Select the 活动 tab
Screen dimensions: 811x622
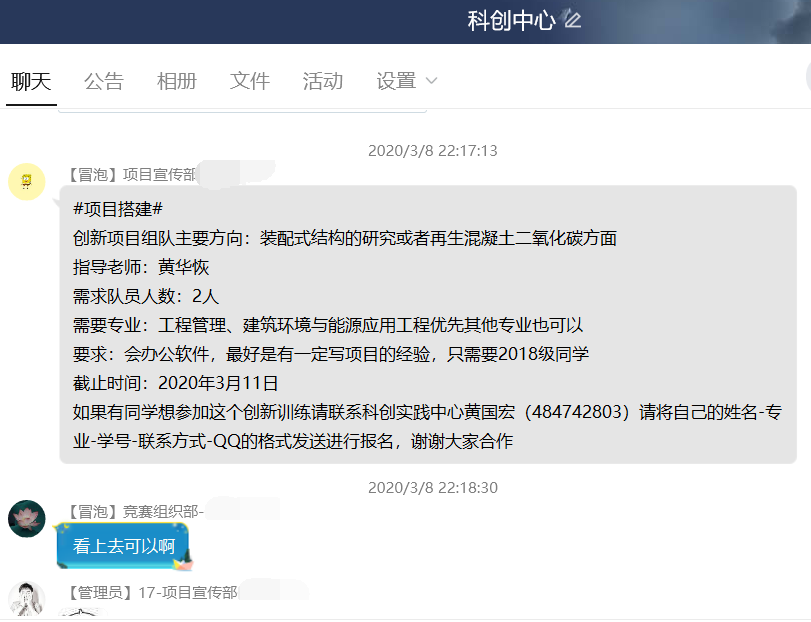coord(323,82)
